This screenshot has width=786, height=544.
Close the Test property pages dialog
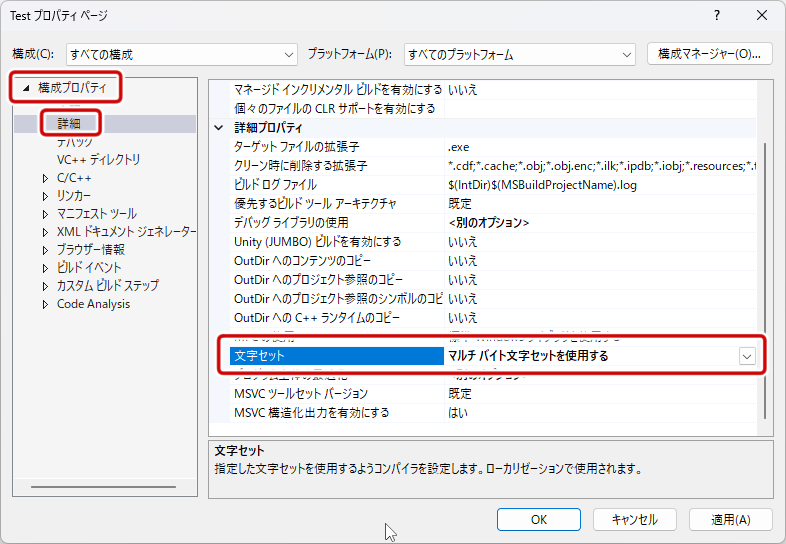[x=762, y=16]
